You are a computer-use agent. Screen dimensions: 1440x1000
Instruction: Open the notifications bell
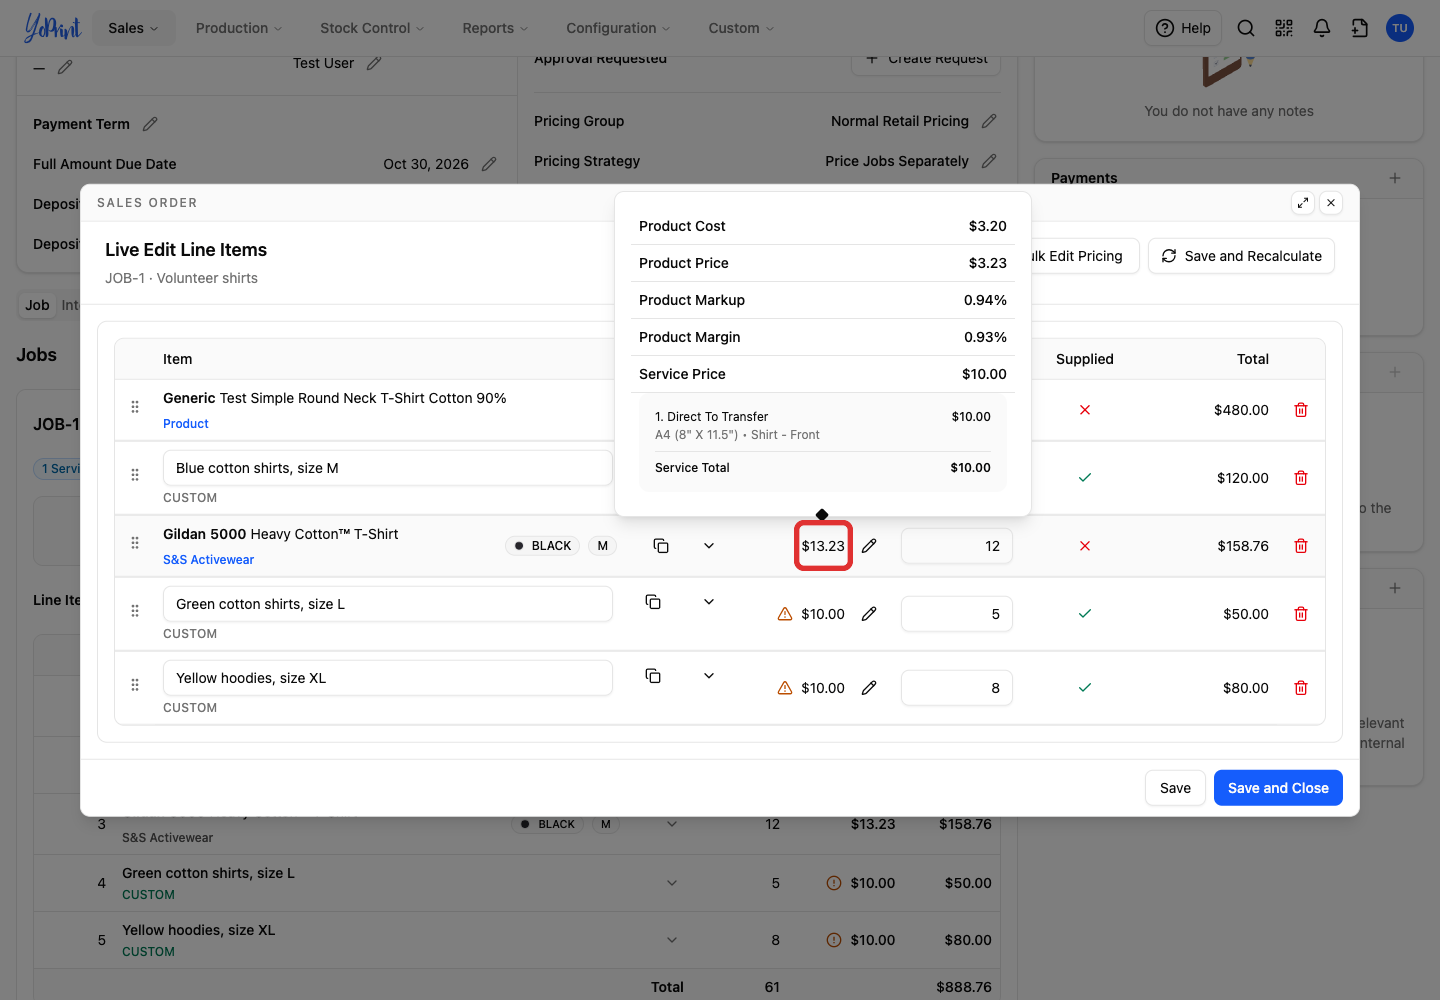pyautogui.click(x=1322, y=28)
